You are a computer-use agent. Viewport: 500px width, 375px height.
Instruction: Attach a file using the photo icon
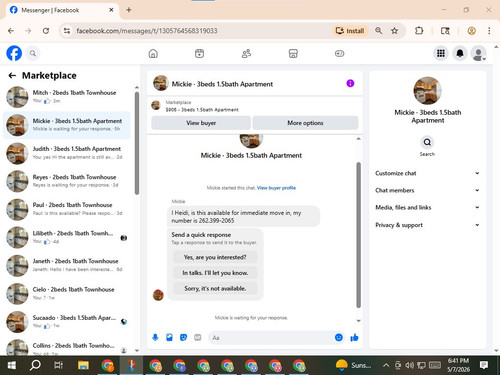click(169, 338)
